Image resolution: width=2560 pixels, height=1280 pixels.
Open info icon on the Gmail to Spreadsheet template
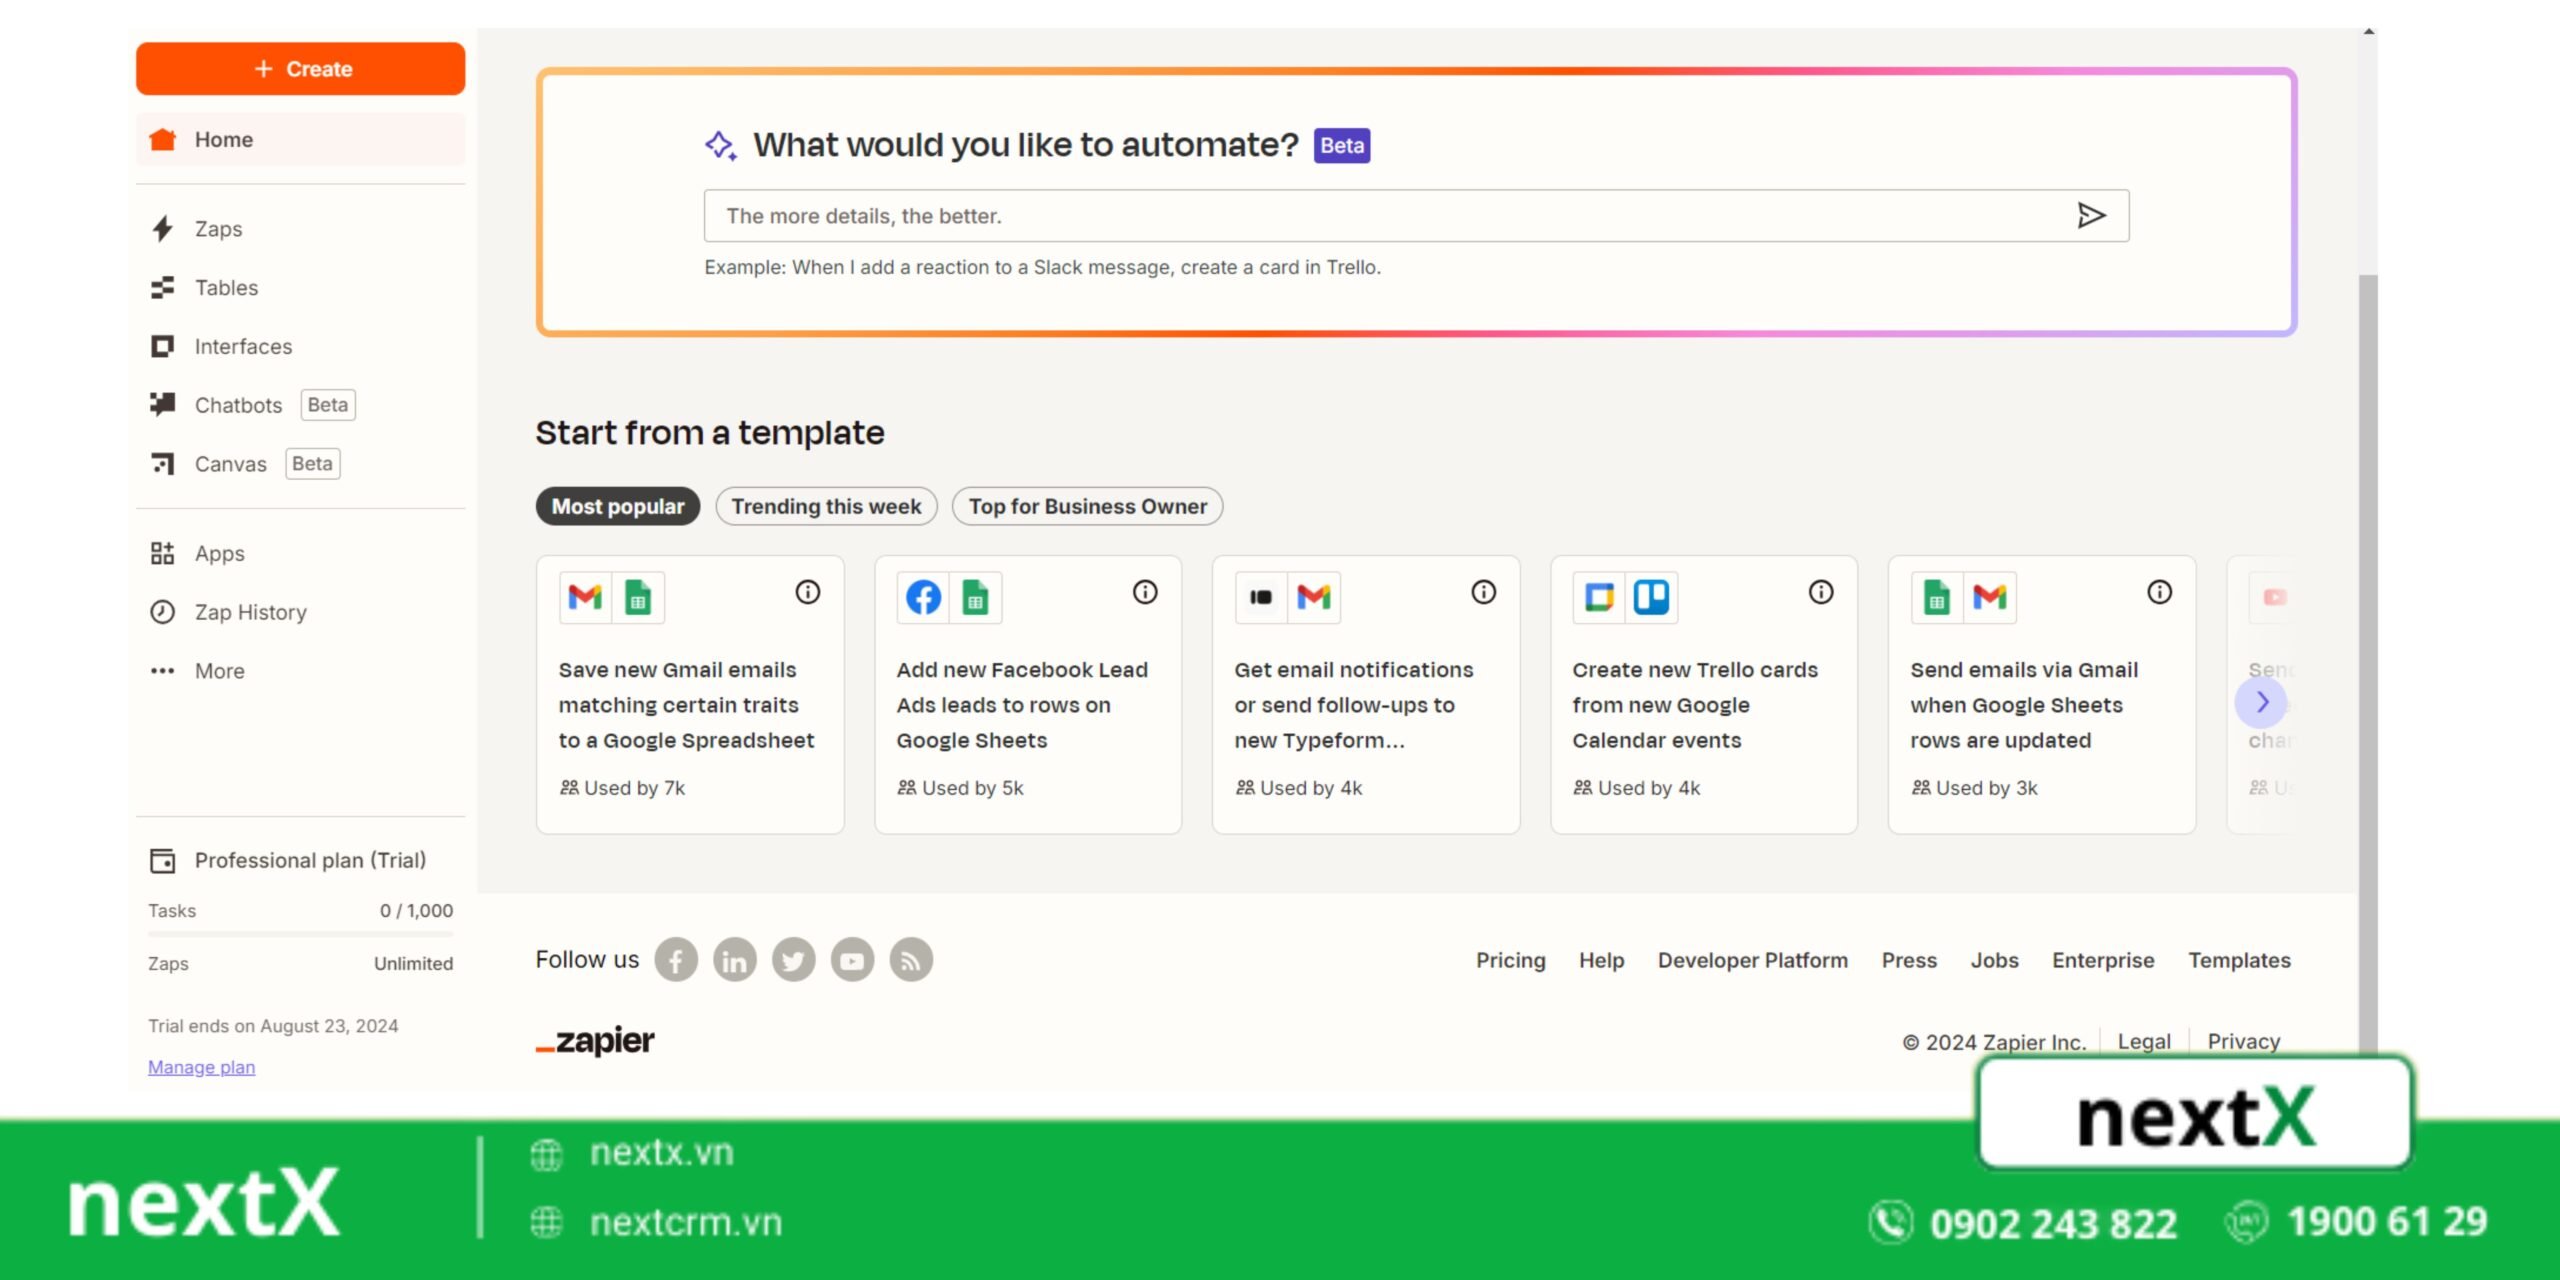(x=807, y=592)
